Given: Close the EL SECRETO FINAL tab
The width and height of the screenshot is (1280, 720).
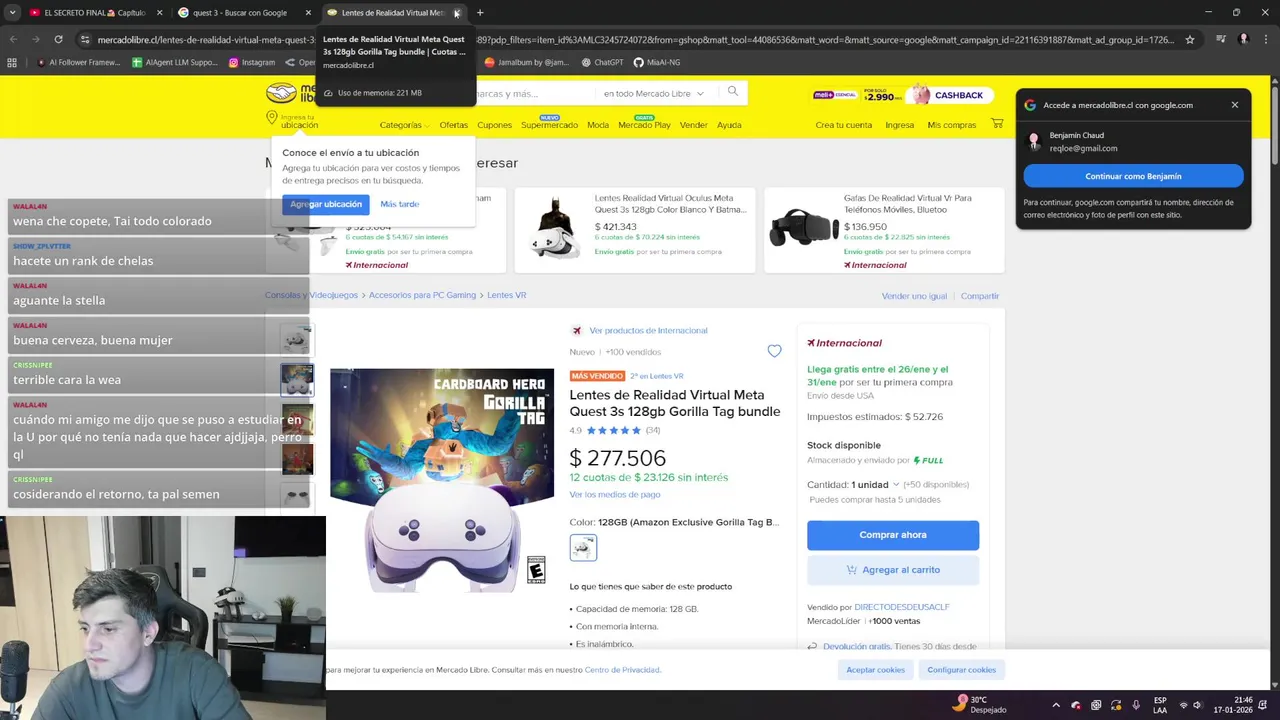Looking at the screenshot, I should tap(159, 13).
